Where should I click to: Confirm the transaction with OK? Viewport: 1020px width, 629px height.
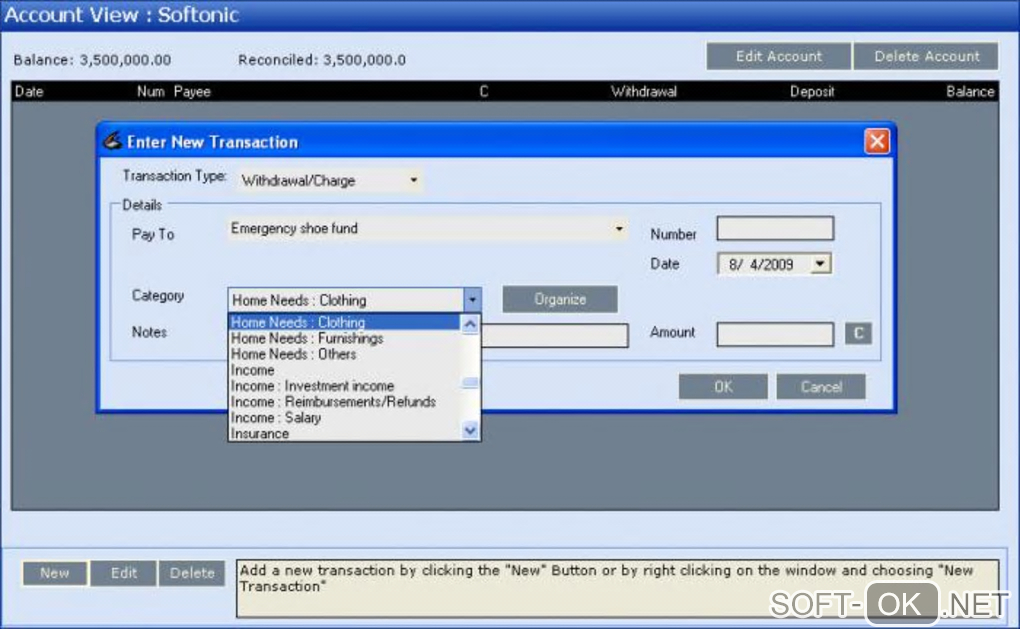coord(723,386)
